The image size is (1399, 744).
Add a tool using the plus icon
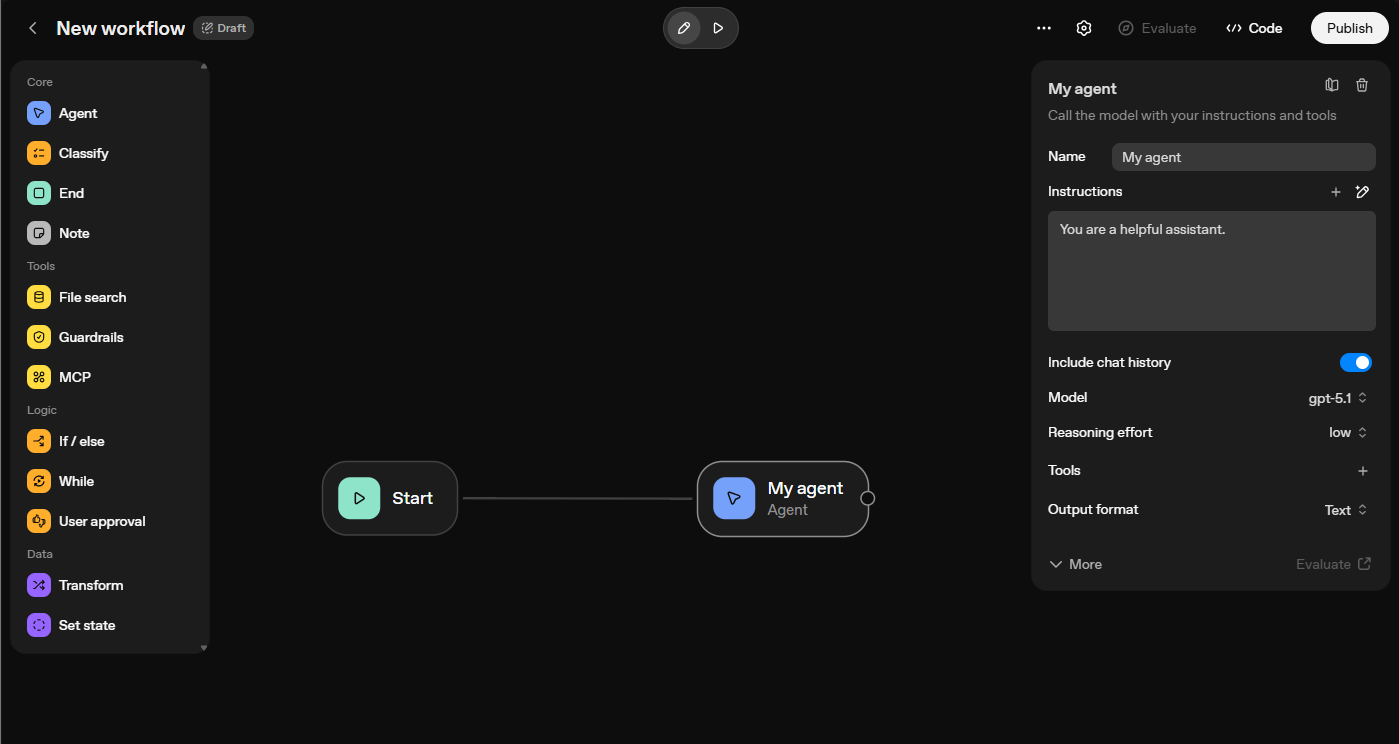tap(1362, 471)
